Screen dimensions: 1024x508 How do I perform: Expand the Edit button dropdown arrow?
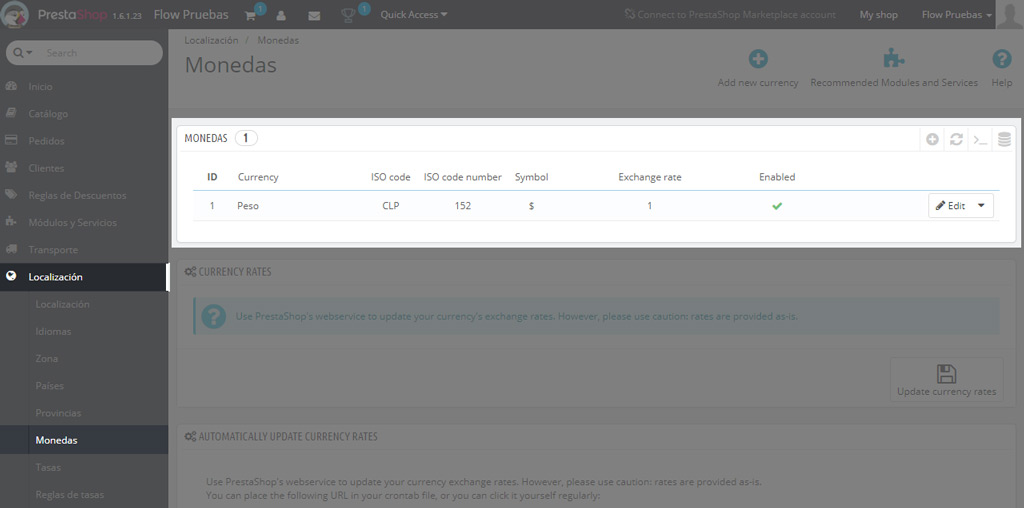[982, 205]
